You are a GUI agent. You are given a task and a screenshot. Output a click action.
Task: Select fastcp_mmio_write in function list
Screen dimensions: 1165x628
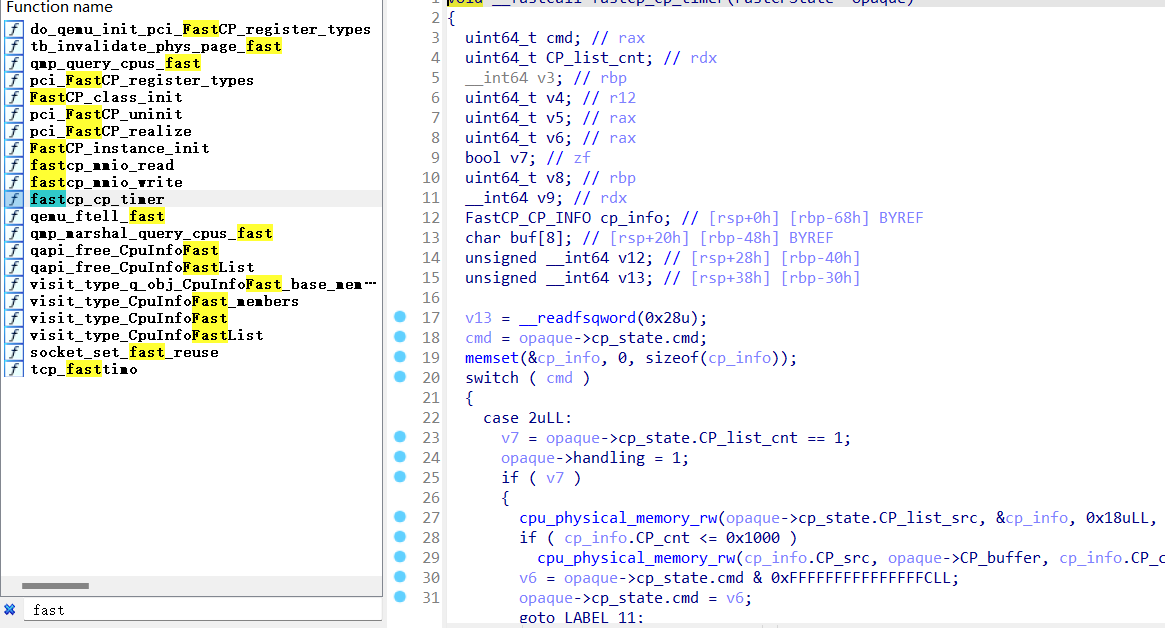point(106,182)
